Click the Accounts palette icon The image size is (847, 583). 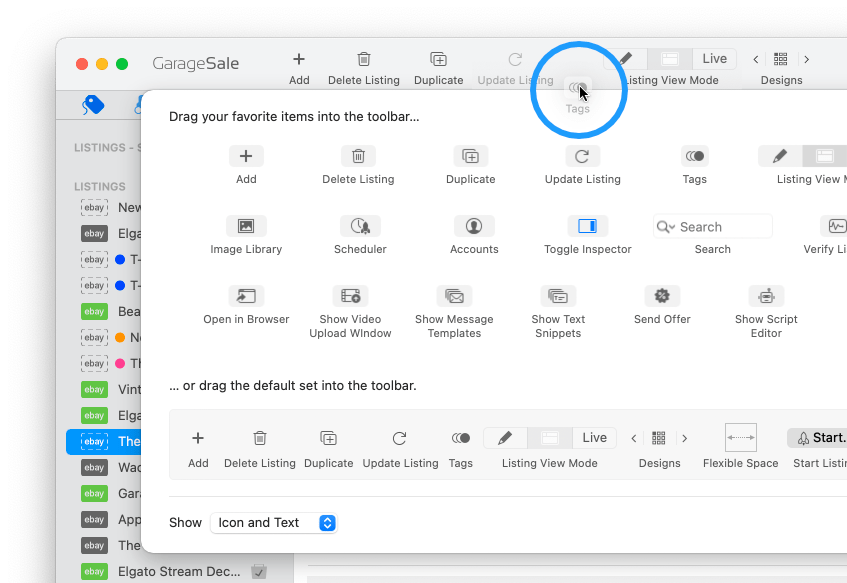pos(474,226)
